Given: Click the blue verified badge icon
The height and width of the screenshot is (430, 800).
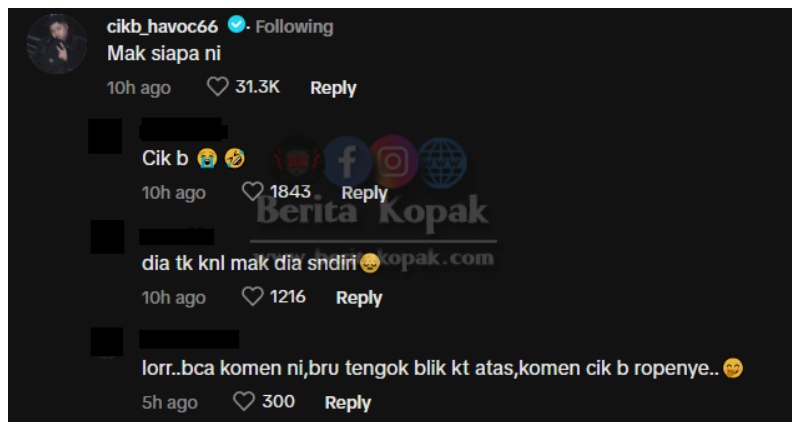Looking at the screenshot, I should coord(236,24).
